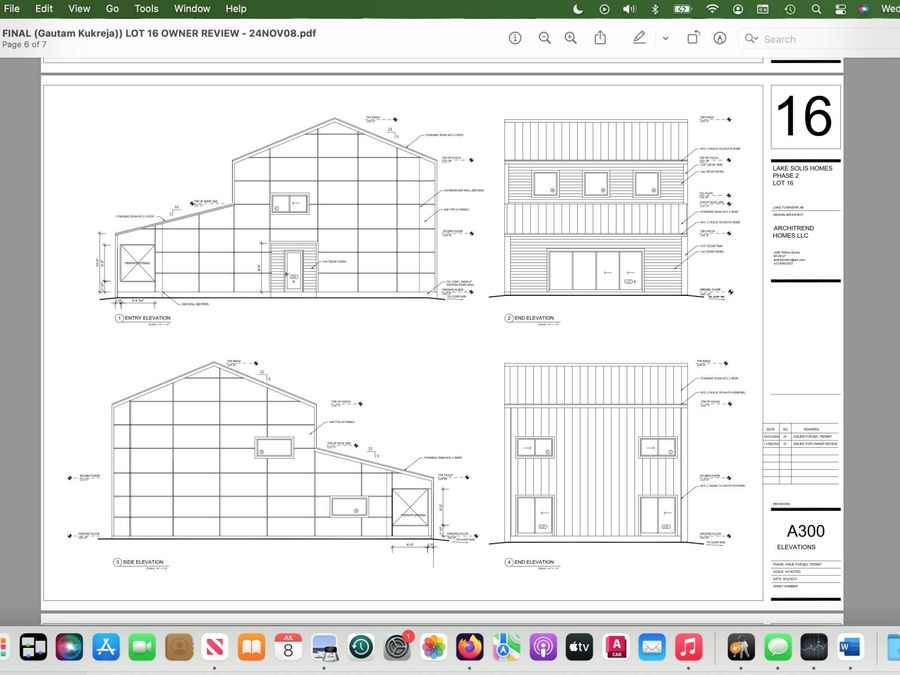
Task: Show the Markup toolbar
Action: coord(720,38)
